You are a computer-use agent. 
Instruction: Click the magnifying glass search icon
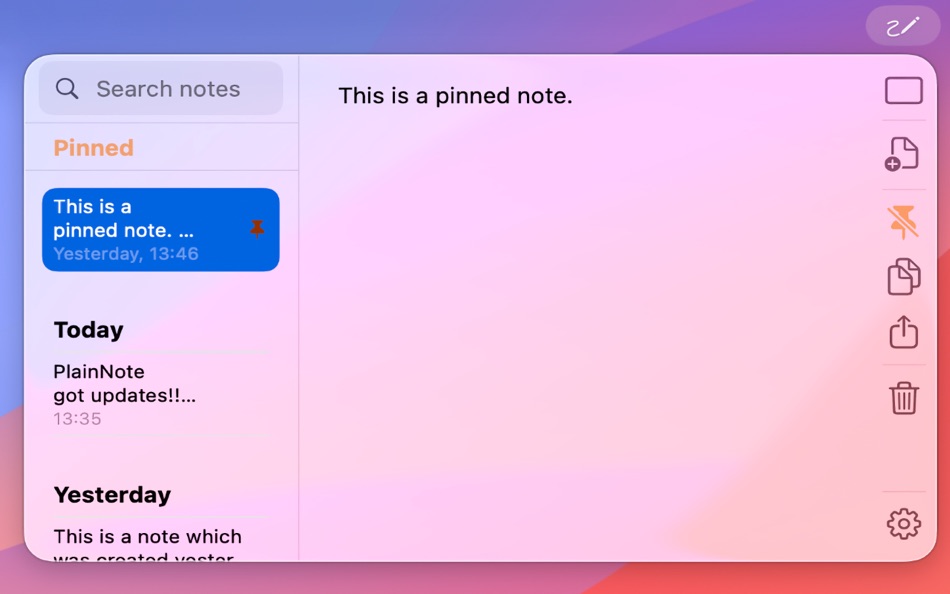[x=67, y=88]
